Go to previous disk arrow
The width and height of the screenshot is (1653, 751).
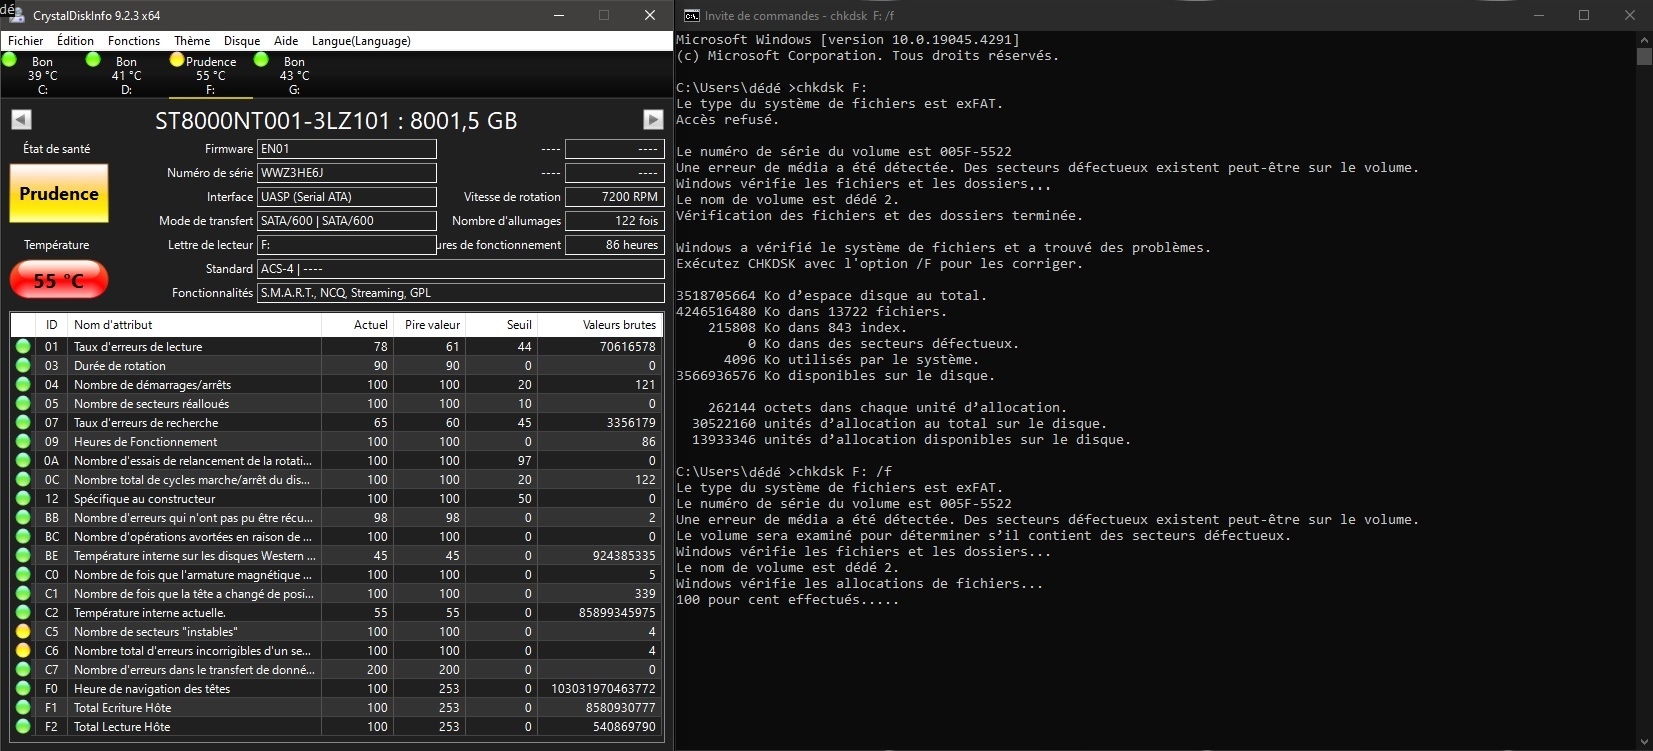[x=21, y=120]
